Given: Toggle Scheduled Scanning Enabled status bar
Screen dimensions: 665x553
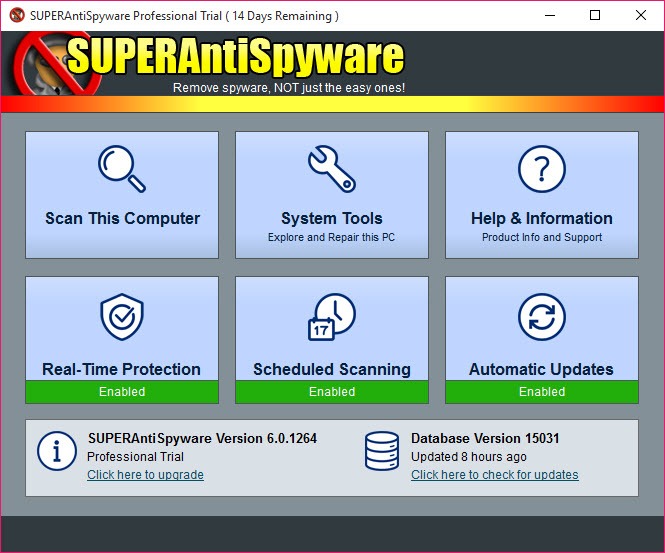Looking at the screenshot, I should (x=331, y=392).
